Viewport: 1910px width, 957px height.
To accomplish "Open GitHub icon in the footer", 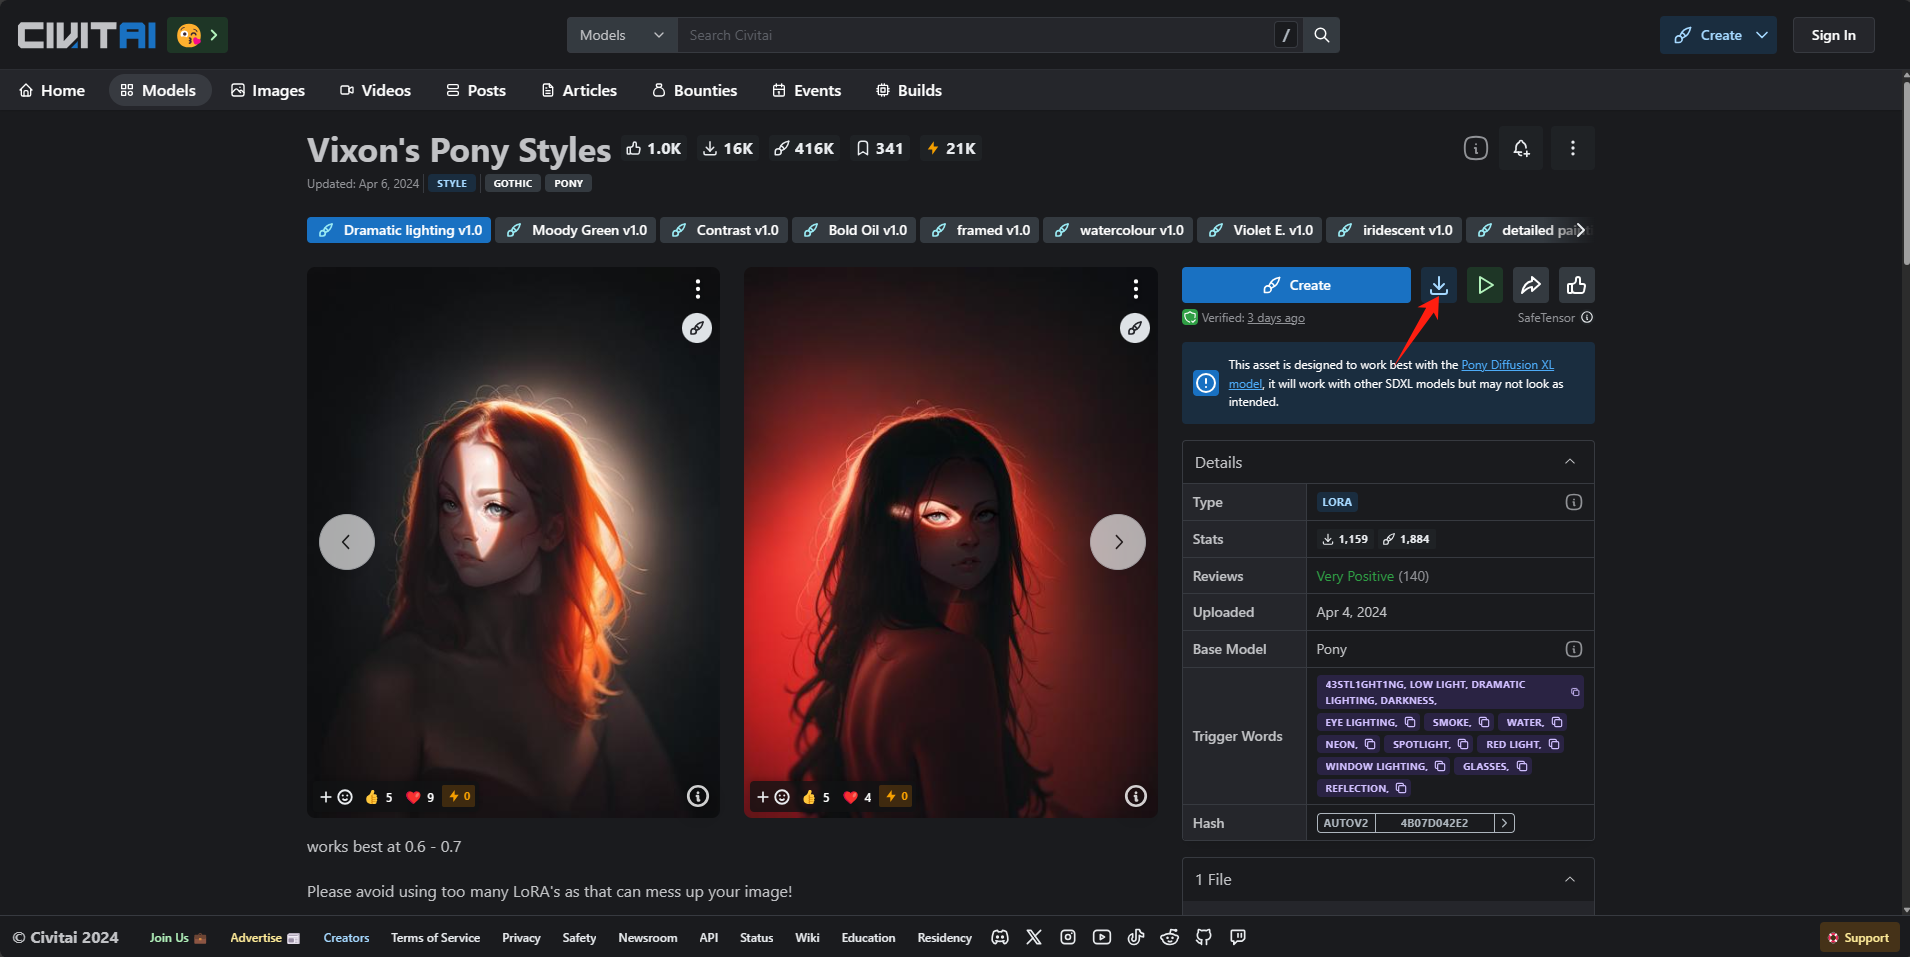I will (x=1204, y=937).
